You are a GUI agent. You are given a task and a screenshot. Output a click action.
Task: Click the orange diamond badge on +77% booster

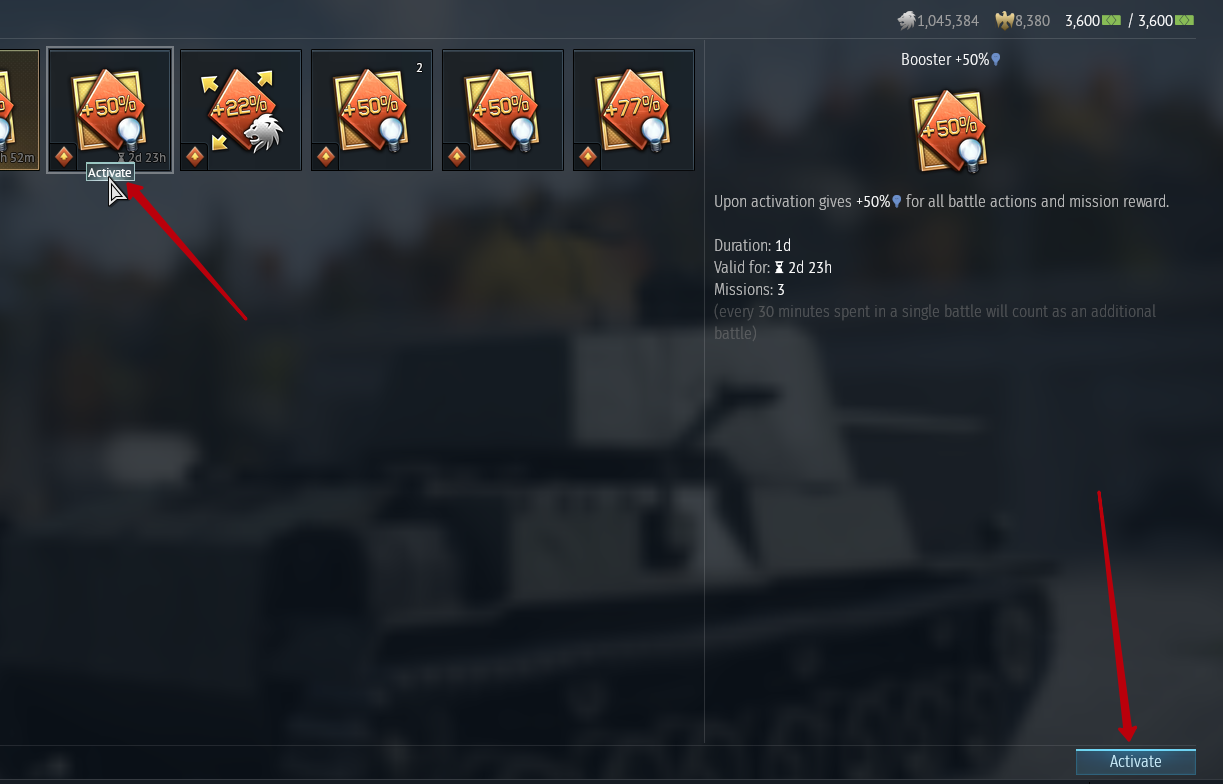tap(587, 157)
